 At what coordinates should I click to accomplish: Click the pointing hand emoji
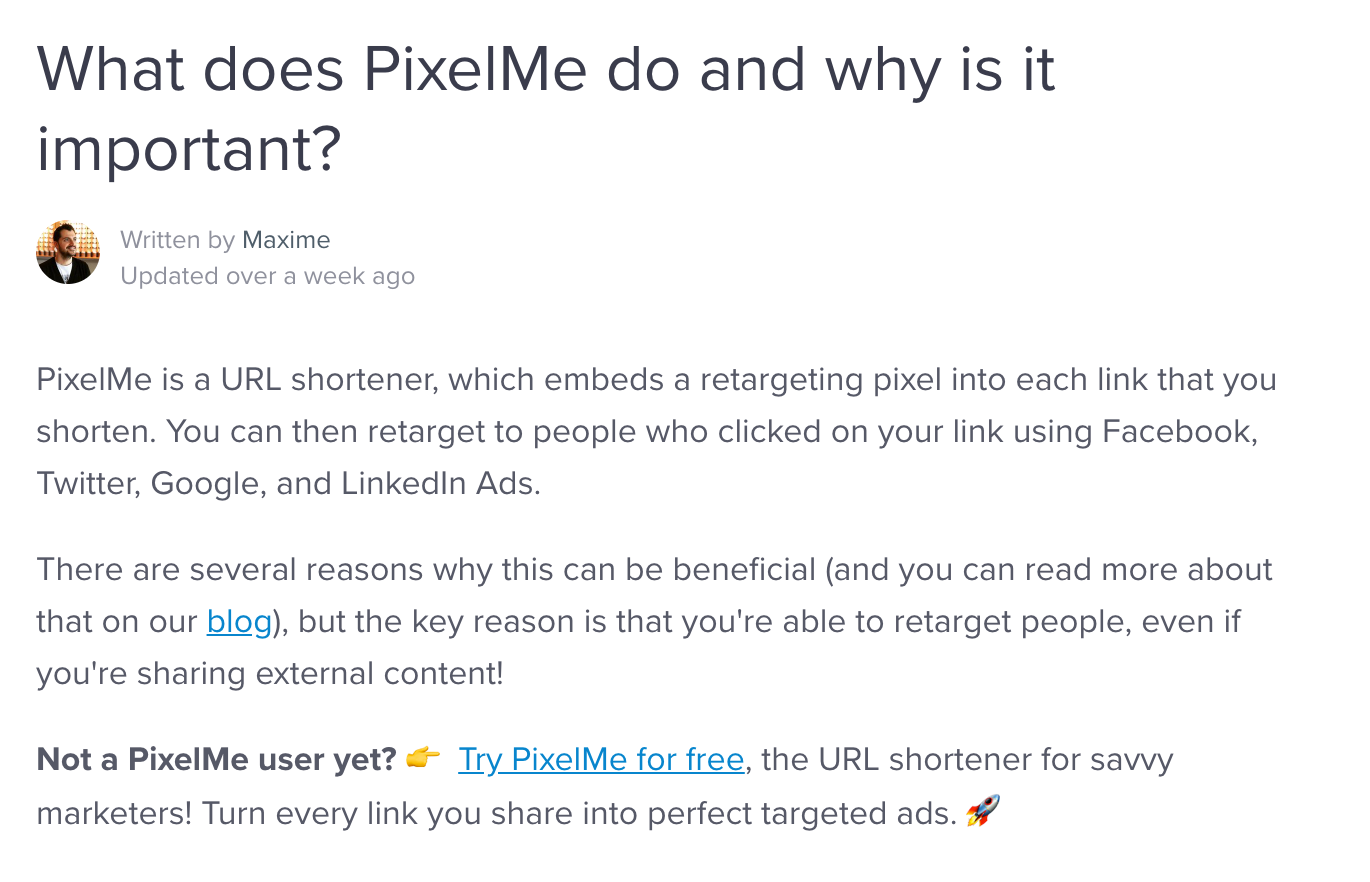(424, 759)
